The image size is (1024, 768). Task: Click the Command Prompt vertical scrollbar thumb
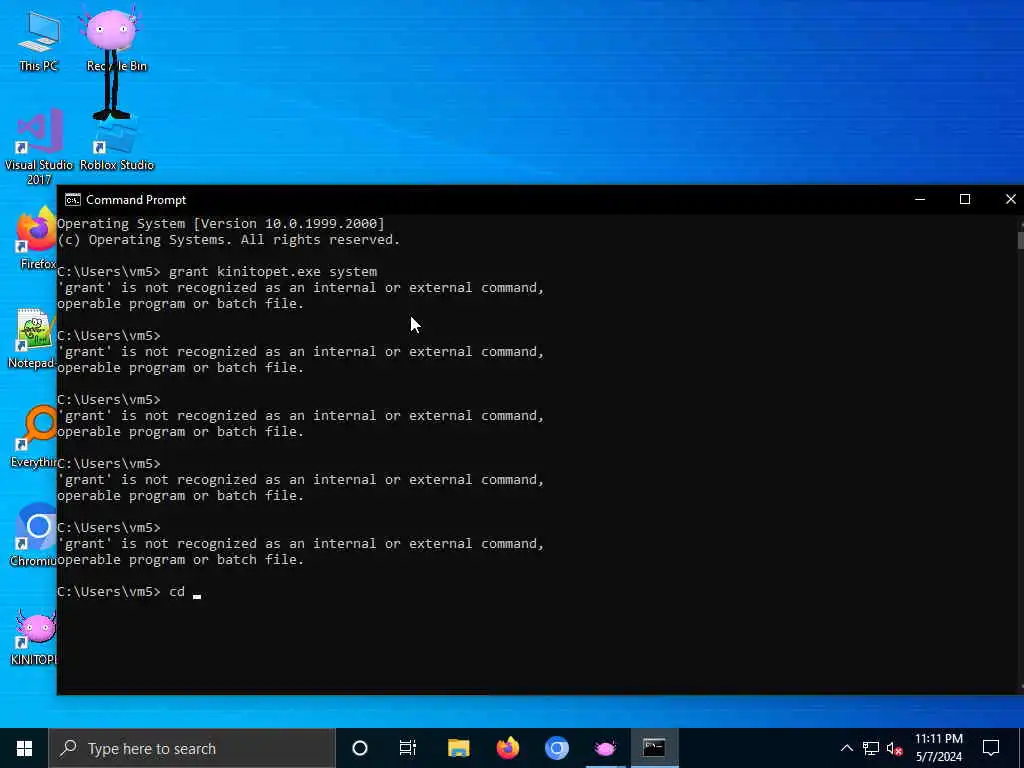[x=1020, y=239]
